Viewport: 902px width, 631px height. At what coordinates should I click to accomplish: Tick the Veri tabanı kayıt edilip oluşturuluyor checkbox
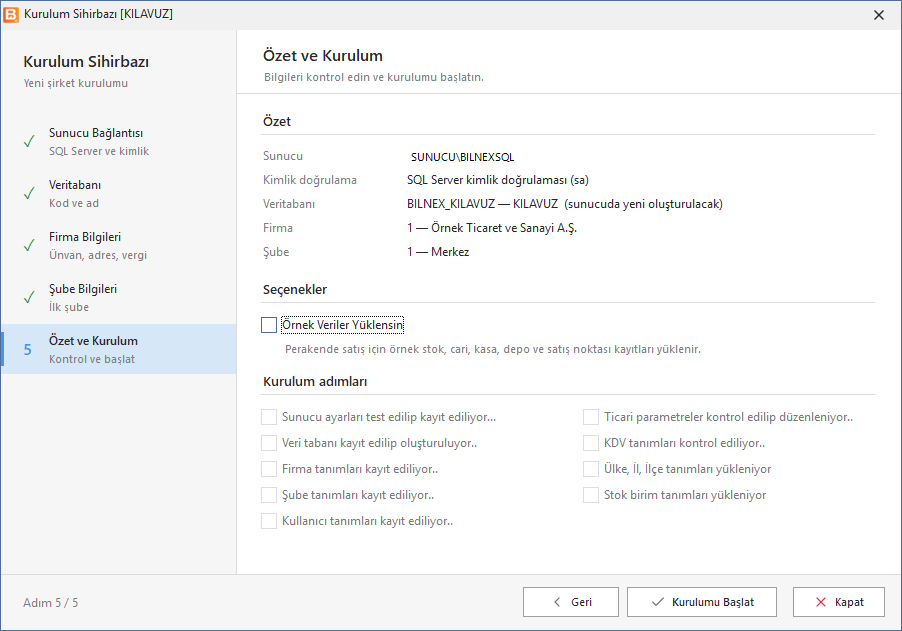coord(269,443)
